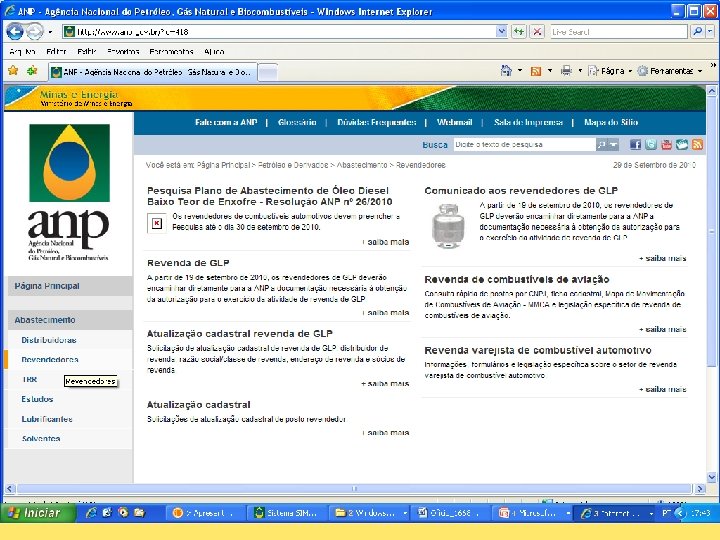
Task: Expand the feeds dropdown arrow
Action: point(550,71)
